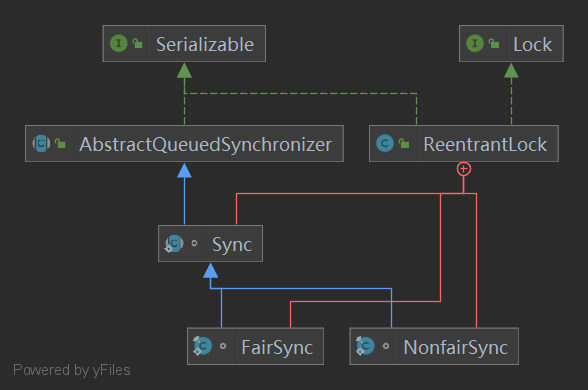
Task: Click the green implements arrowhead below Lock
Action: (x=511, y=70)
